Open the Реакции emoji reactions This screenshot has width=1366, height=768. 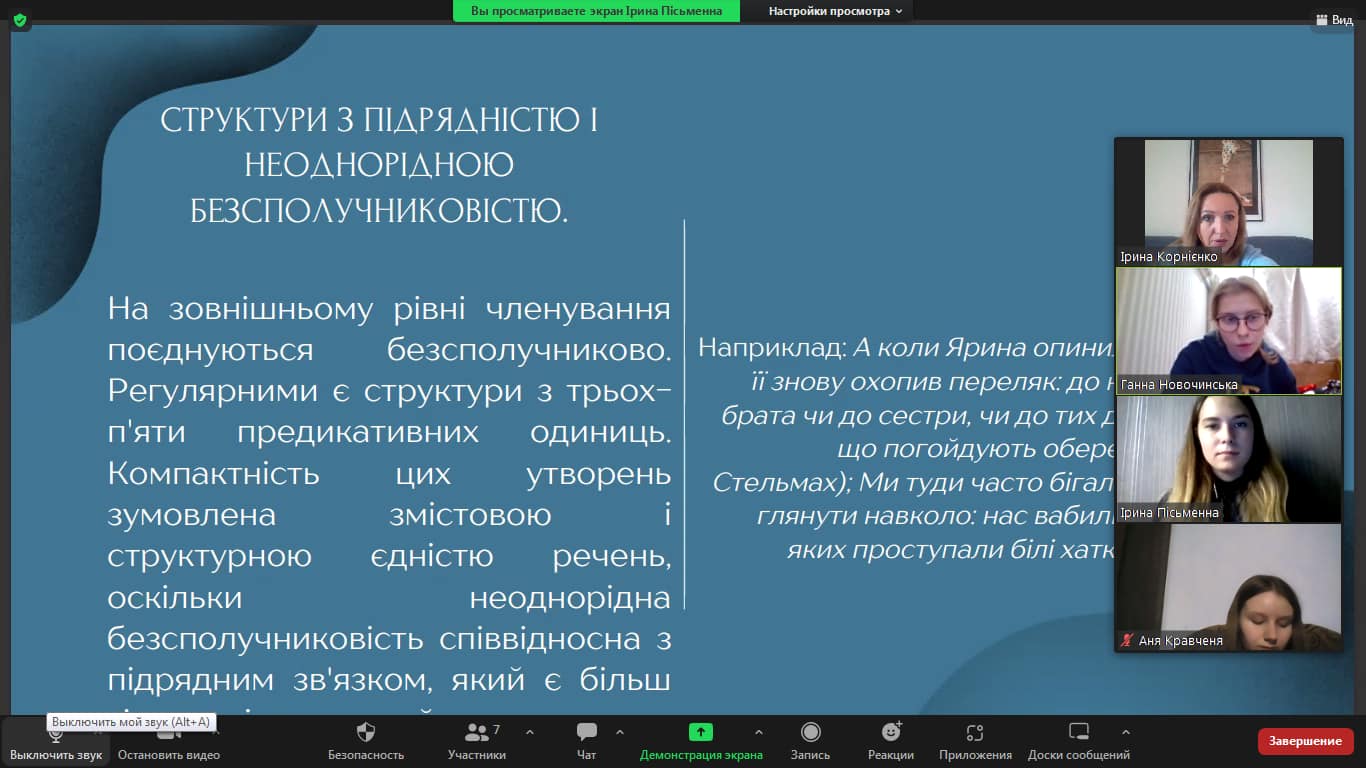[x=890, y=741]
